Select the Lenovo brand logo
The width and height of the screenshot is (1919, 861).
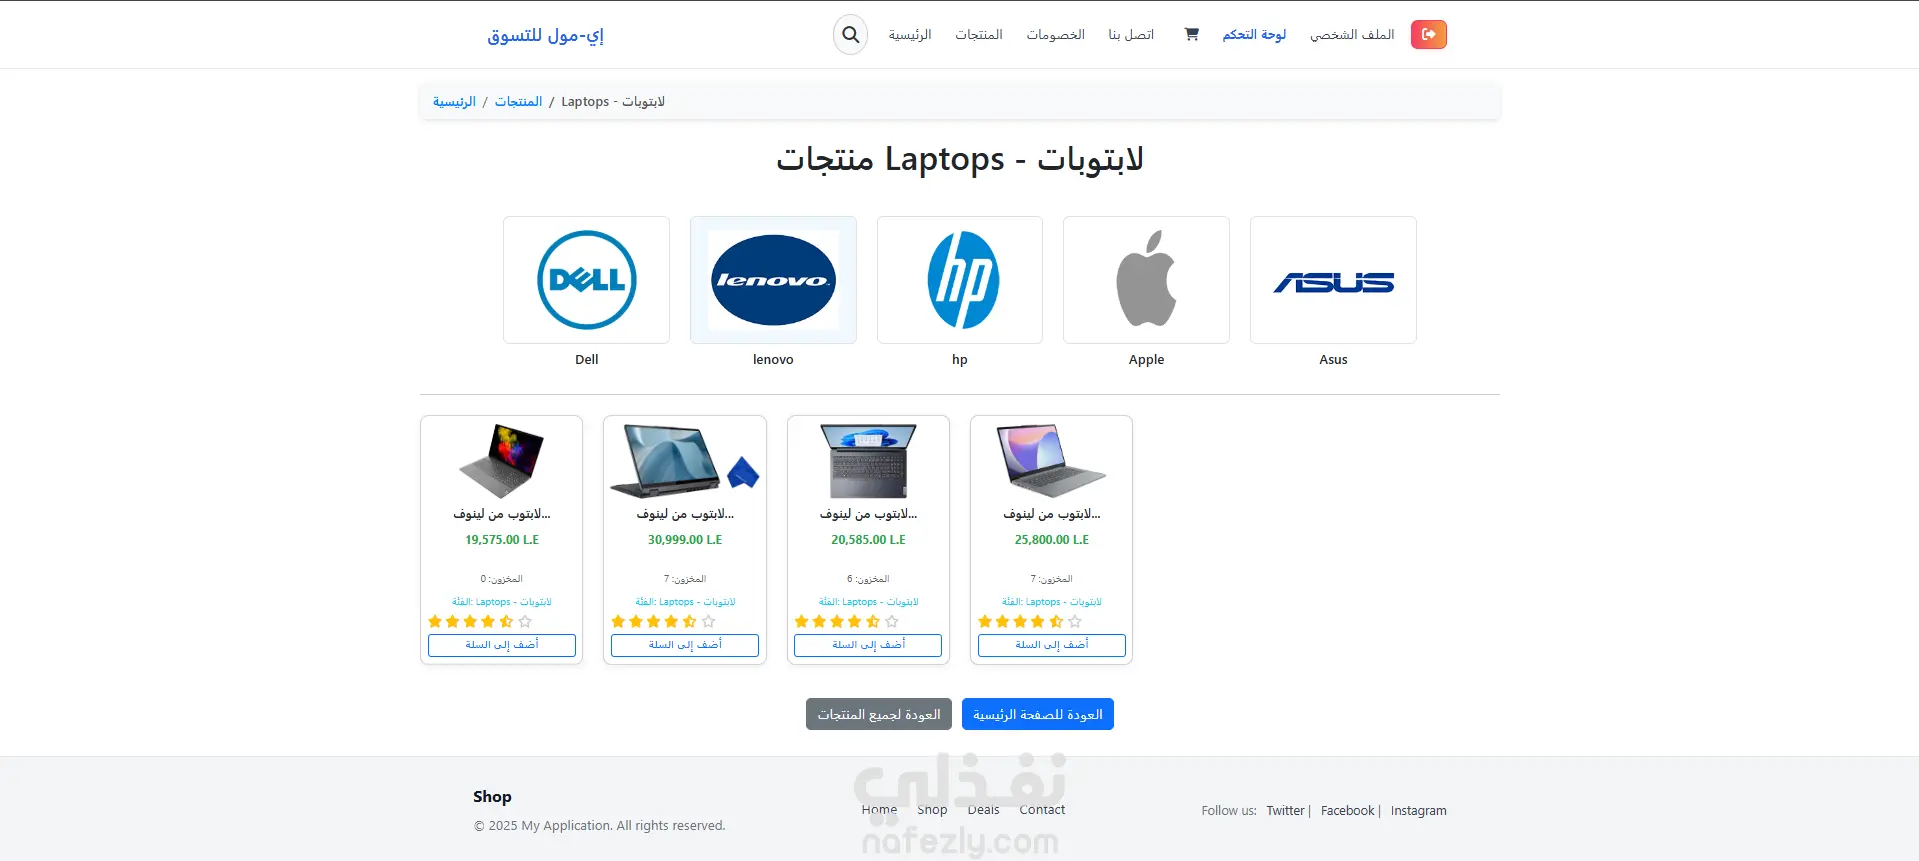pyautogui.click(x=773, y=280)
